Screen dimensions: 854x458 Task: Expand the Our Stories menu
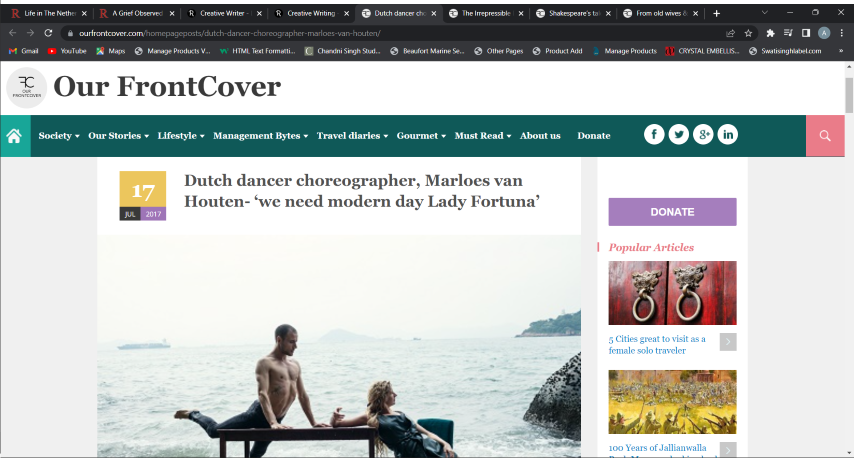pyautogui.click(x=118, y=136)
